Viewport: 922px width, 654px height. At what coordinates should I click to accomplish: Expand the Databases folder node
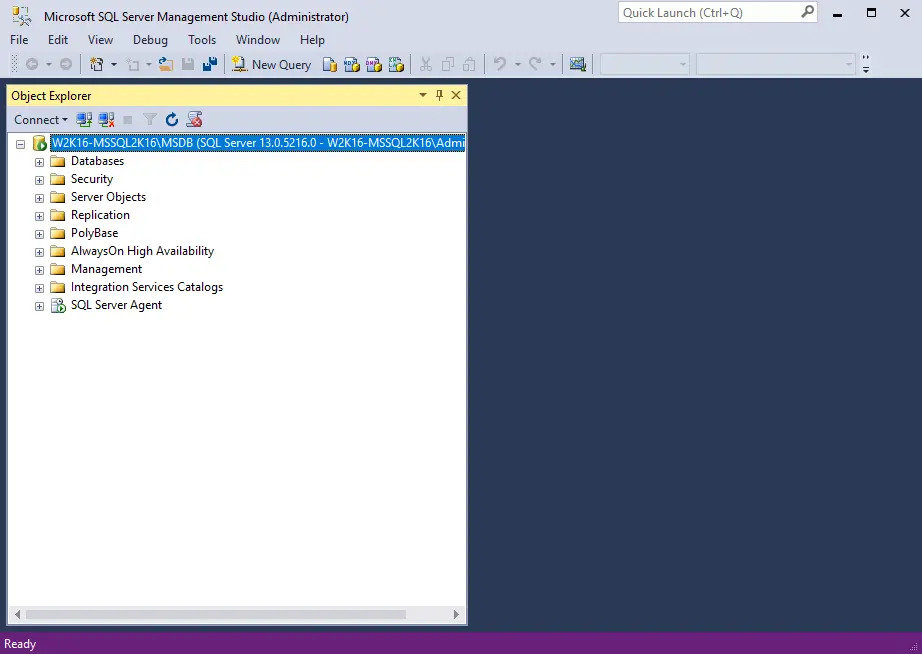click(40, 162)
